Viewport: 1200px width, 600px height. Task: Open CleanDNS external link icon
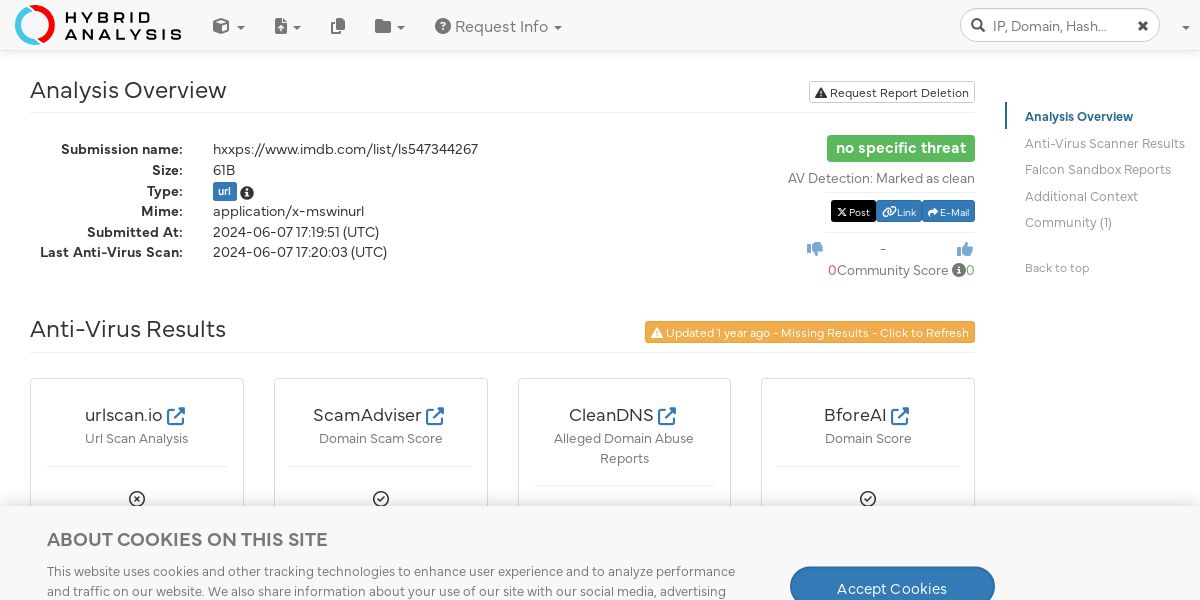tap(667, 415)
